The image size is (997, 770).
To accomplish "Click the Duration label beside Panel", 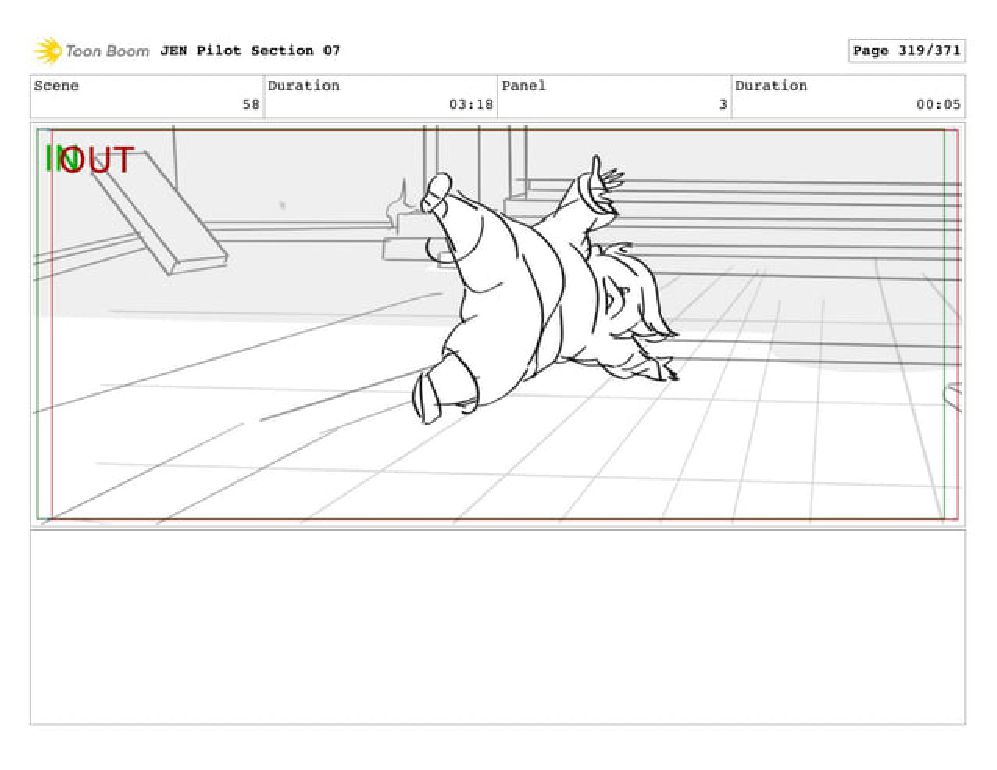I will (771, 86).
